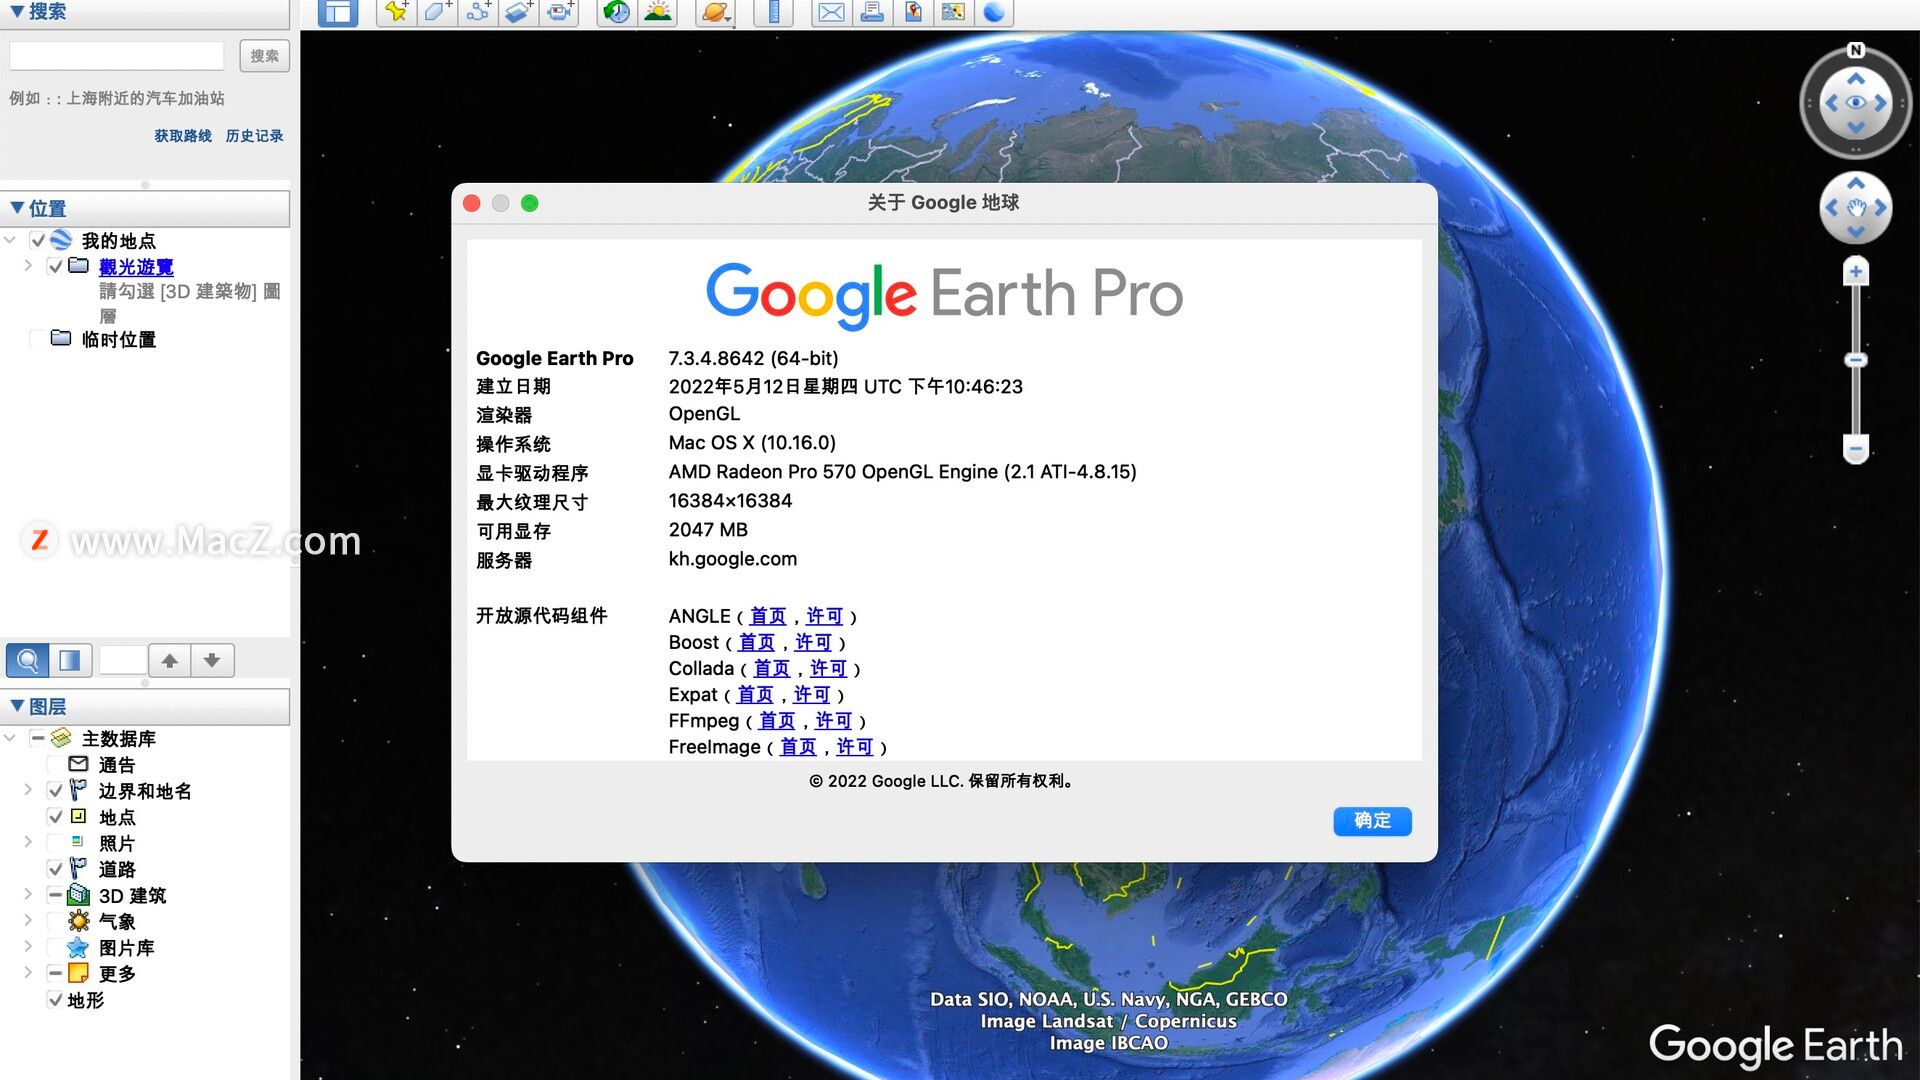The width and height of the screenshot is (1920, 1080).
Task: Toggle the sidebar panel toolbar button
Action: (x=338, y=12)
